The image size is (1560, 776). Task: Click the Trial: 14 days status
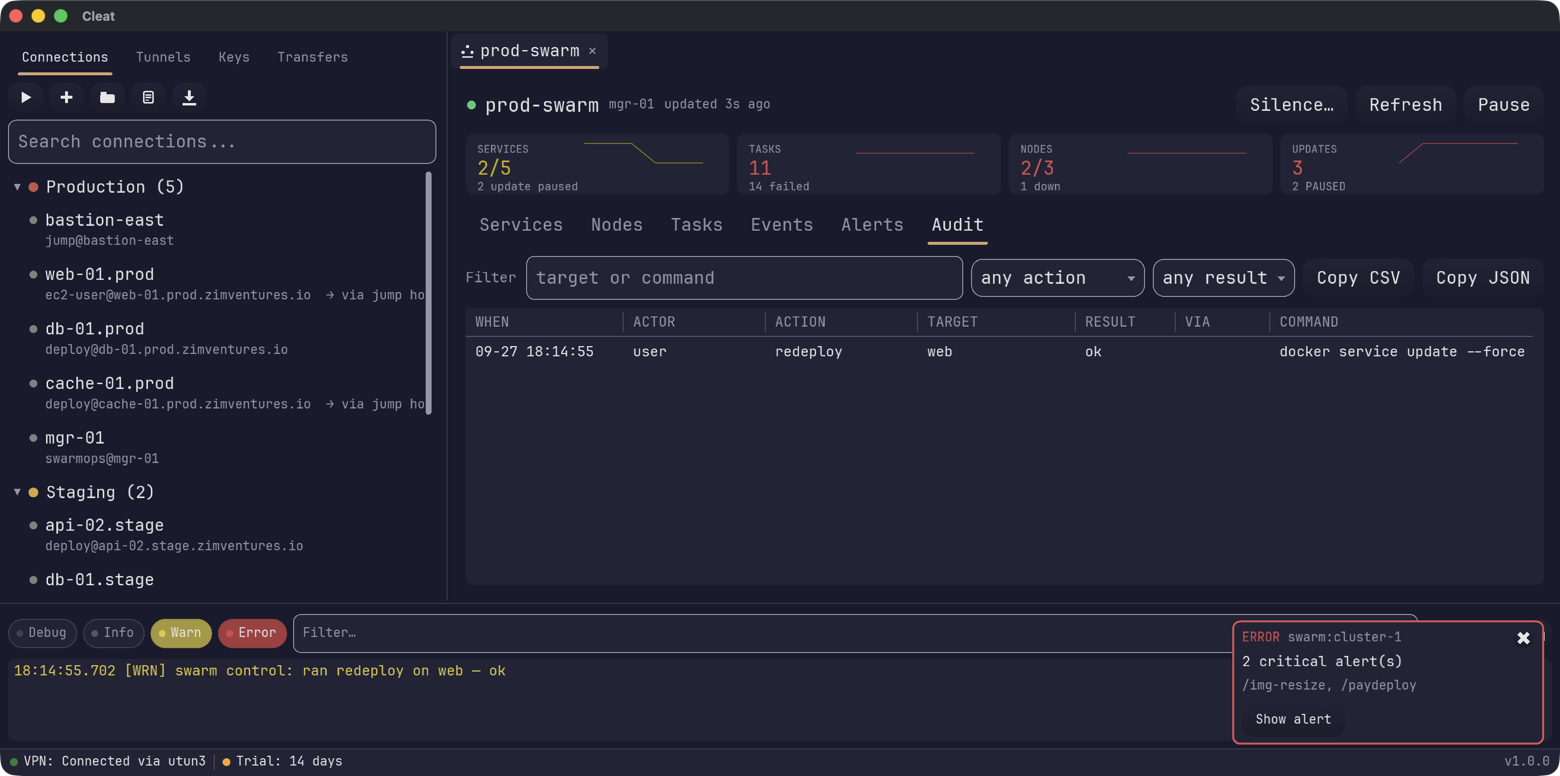point(282,762)
